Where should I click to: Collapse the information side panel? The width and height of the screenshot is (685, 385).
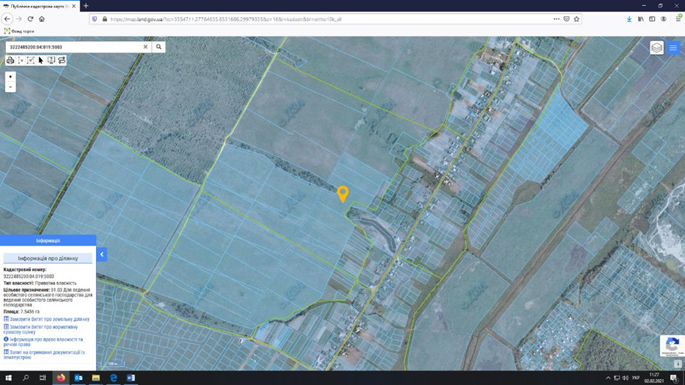tap(102, 254)
